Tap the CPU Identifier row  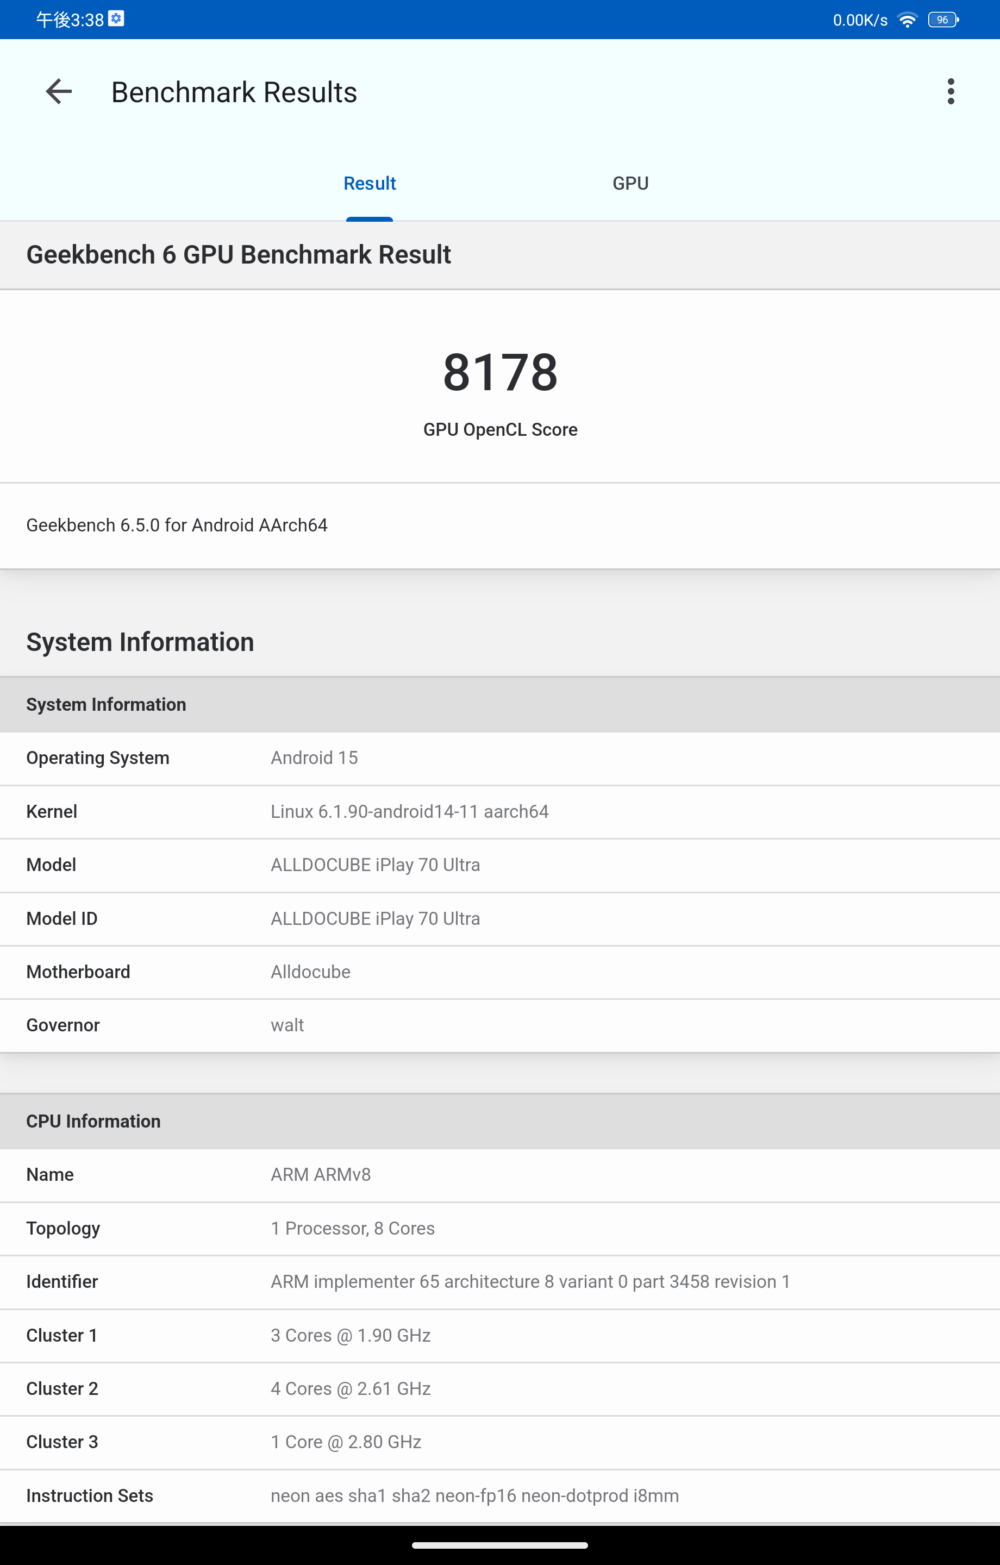click(500, 1282)
